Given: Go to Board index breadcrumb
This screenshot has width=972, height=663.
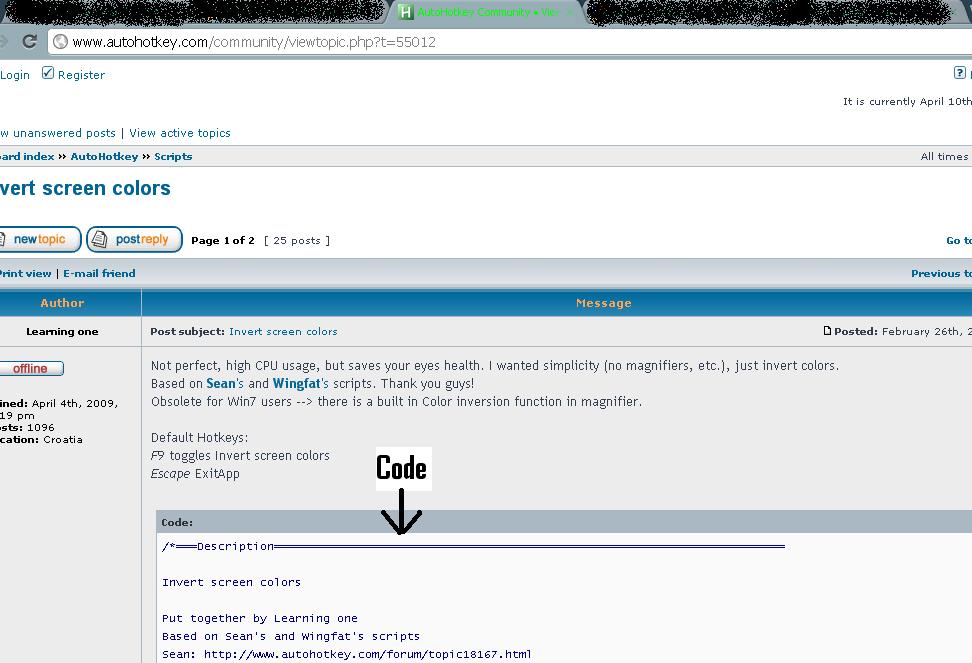Looking at the screenshot, I should [27, 157].
